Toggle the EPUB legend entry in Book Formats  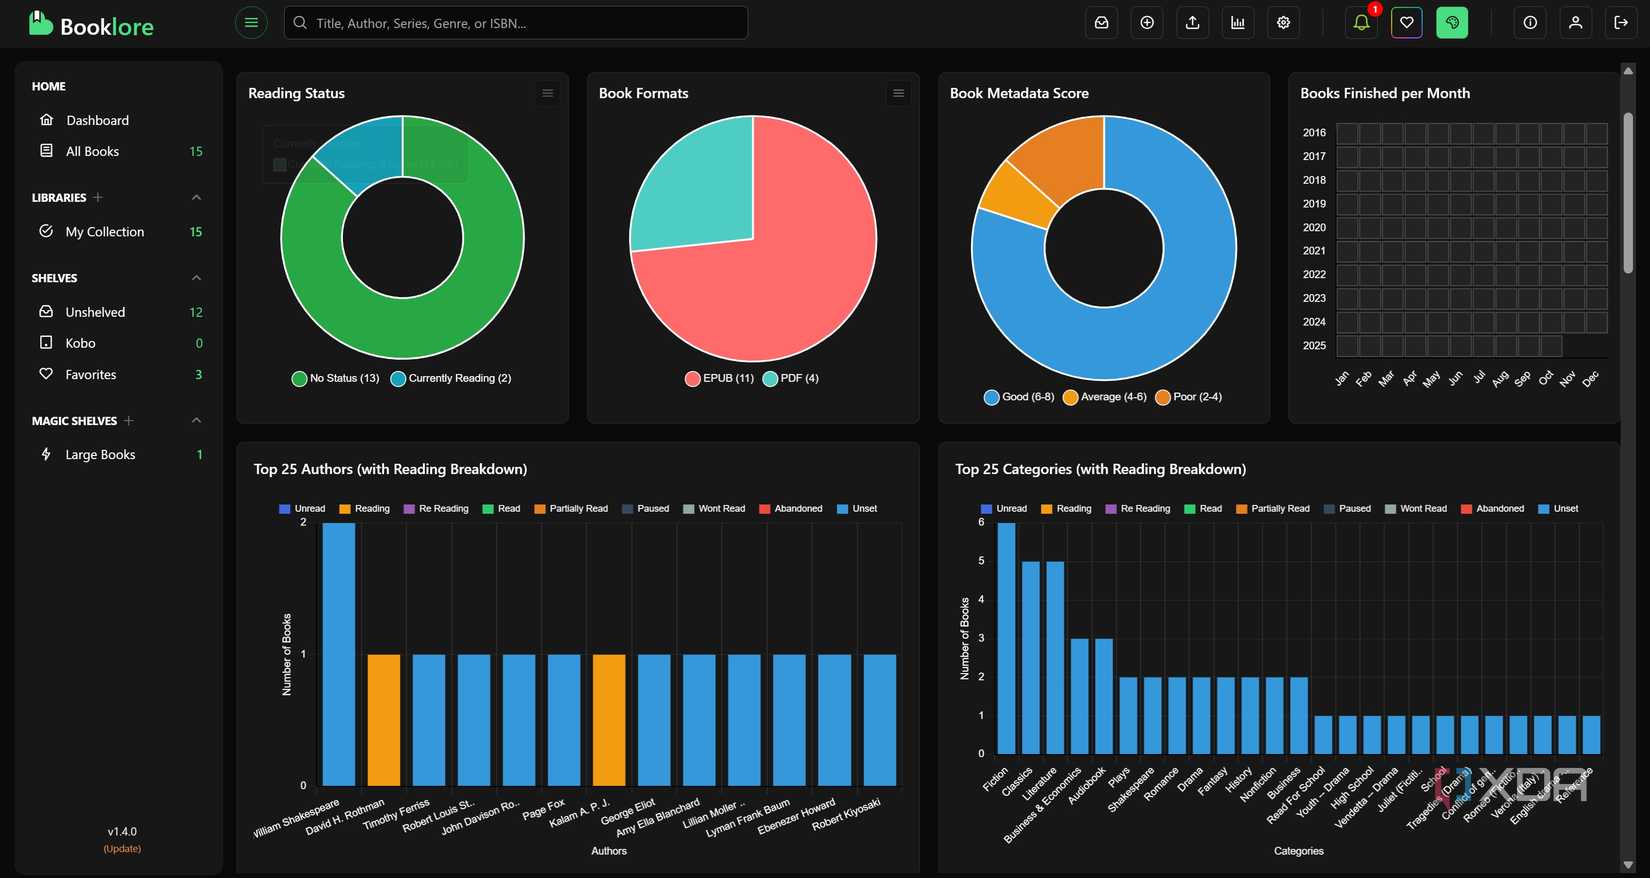pos(719,379)
